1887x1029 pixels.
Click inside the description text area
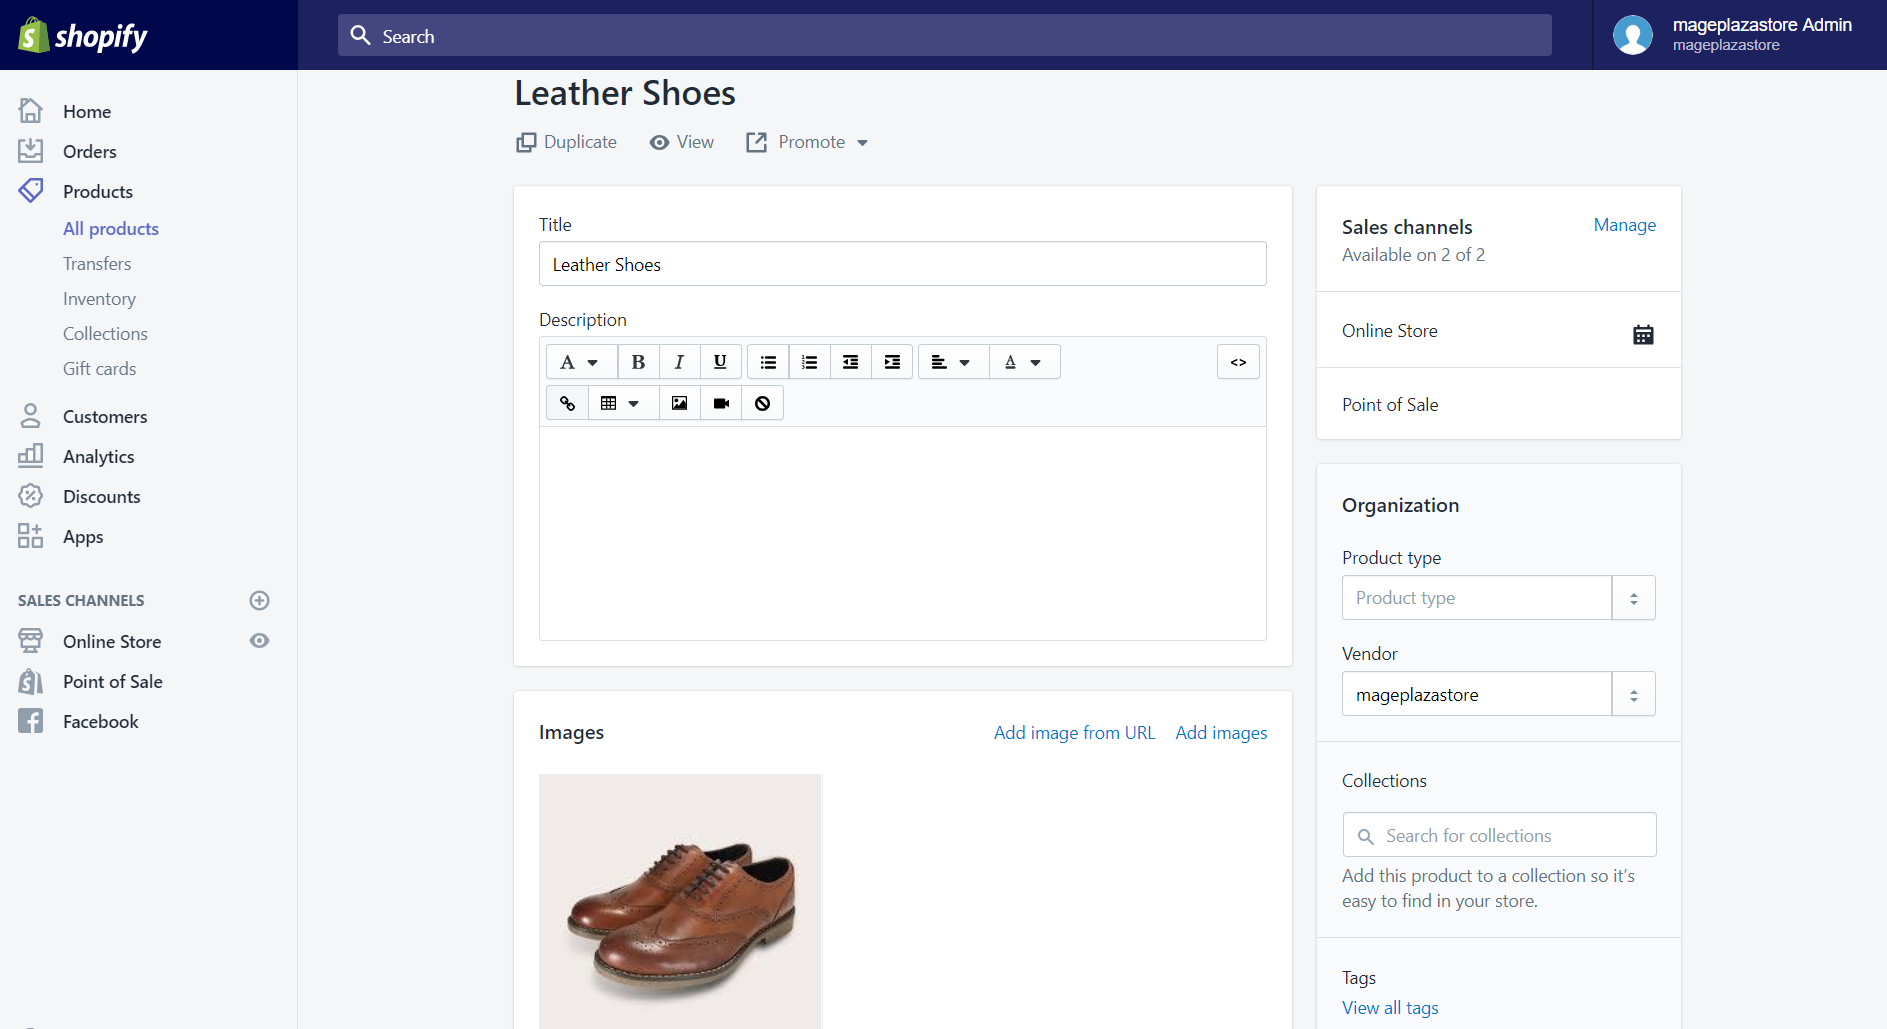point(902,533)
